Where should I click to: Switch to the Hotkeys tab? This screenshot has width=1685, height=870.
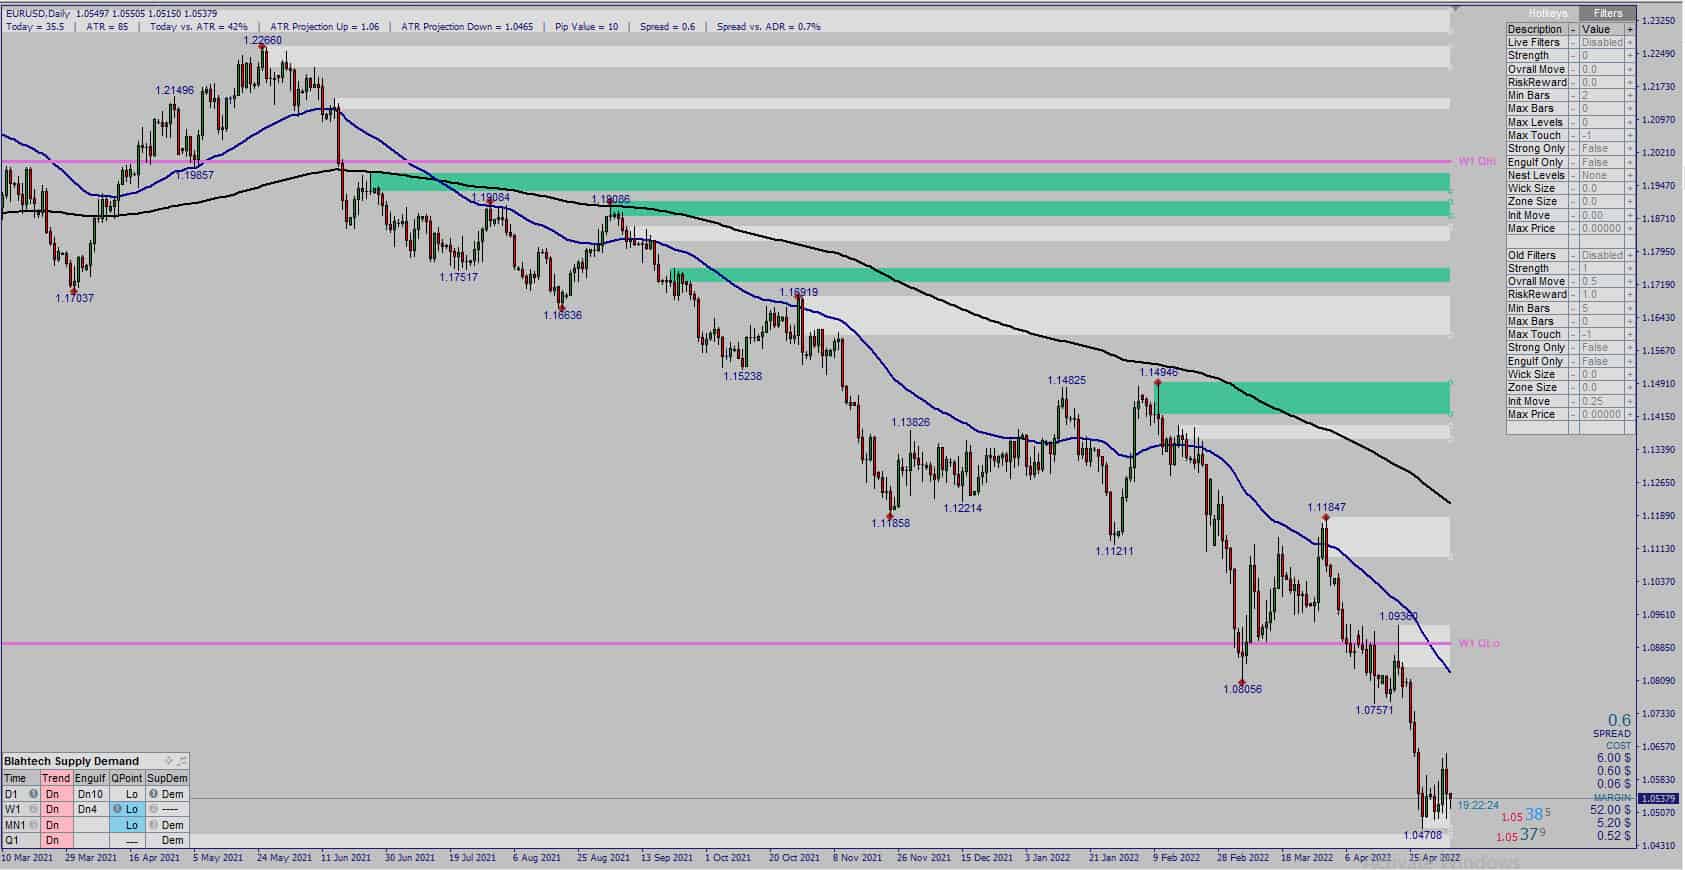pyautogui.click(x=1547, y=13)
